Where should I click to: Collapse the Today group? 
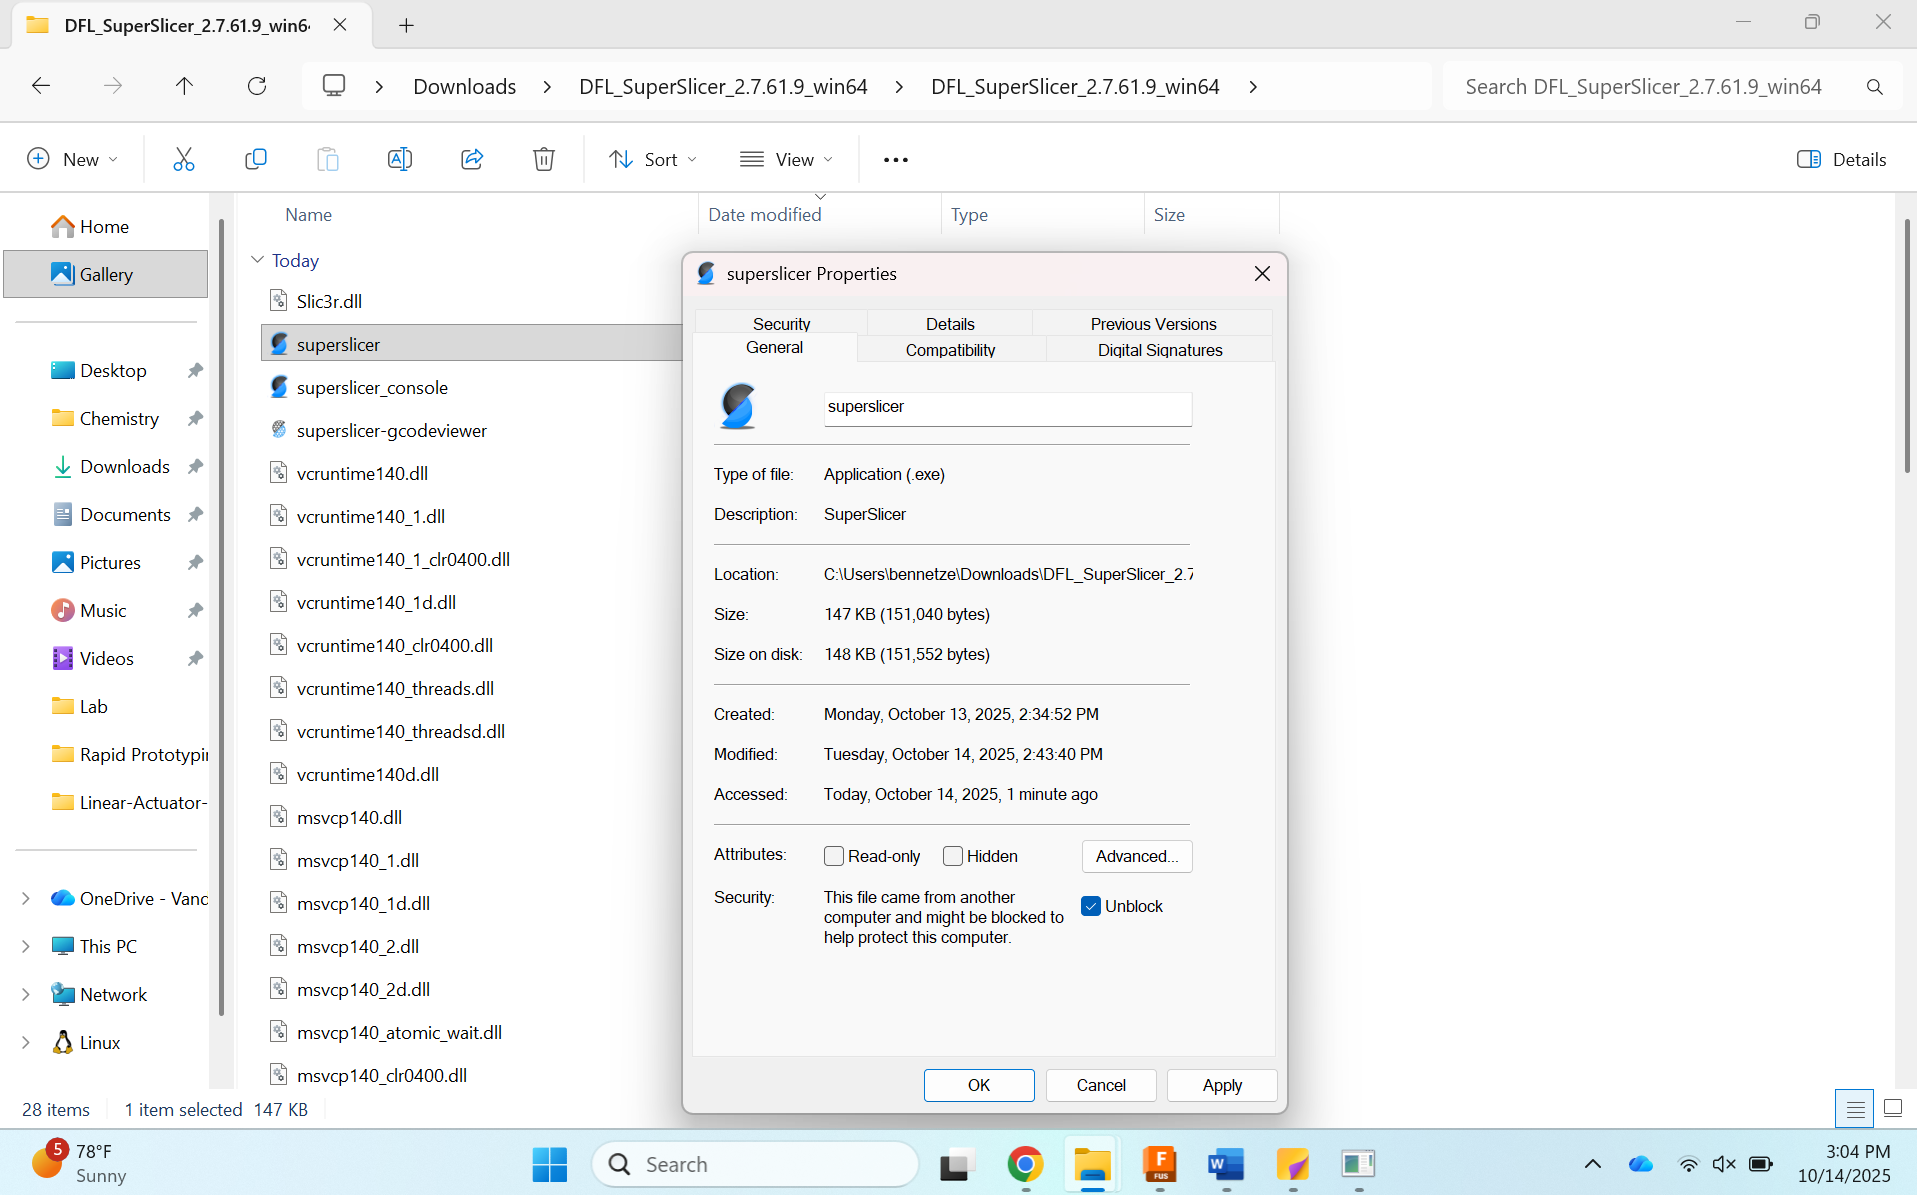257,260
